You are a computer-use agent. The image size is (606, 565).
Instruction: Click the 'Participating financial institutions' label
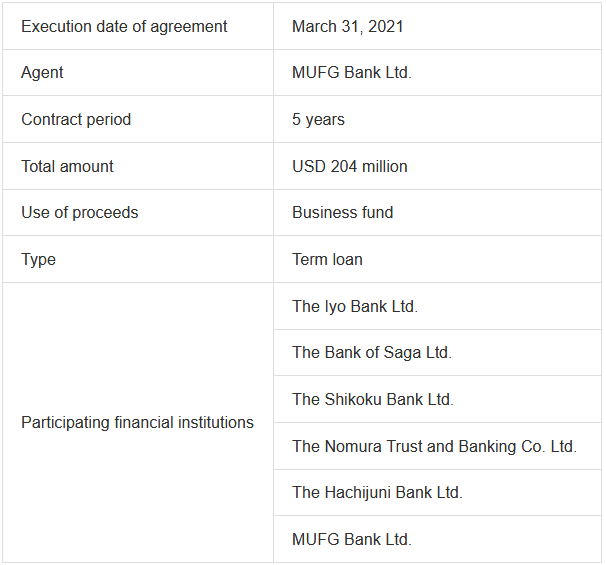137,422
